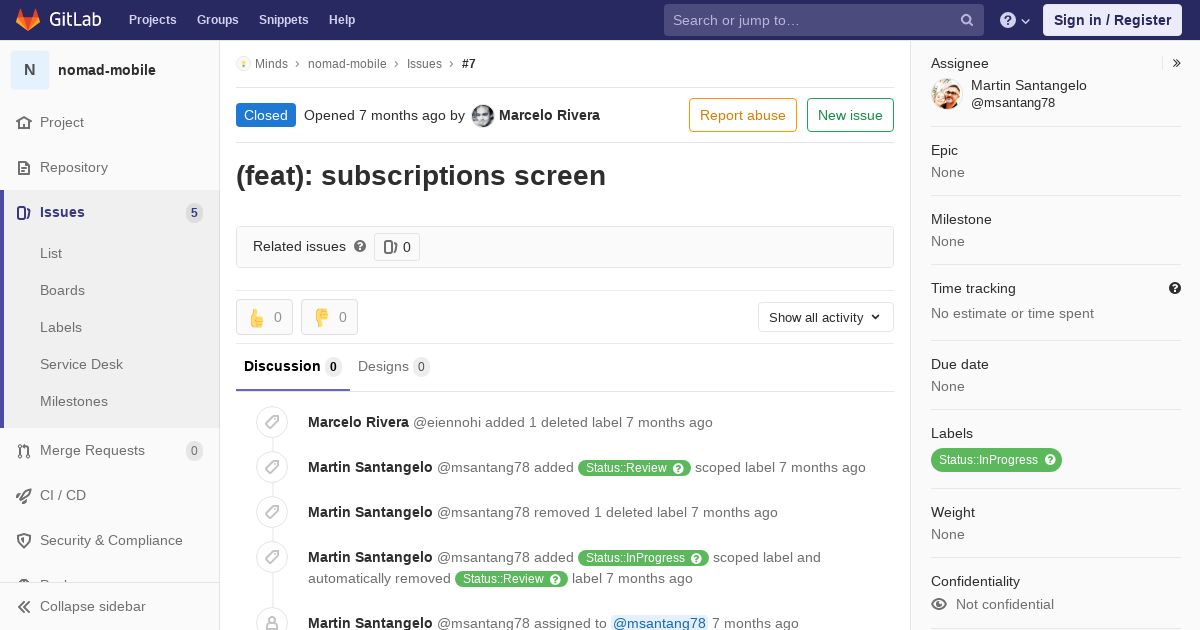The image size is (1200, 630).
Task: Open the nomad-mobile breadcrumb link
Action: click(347, 63)
